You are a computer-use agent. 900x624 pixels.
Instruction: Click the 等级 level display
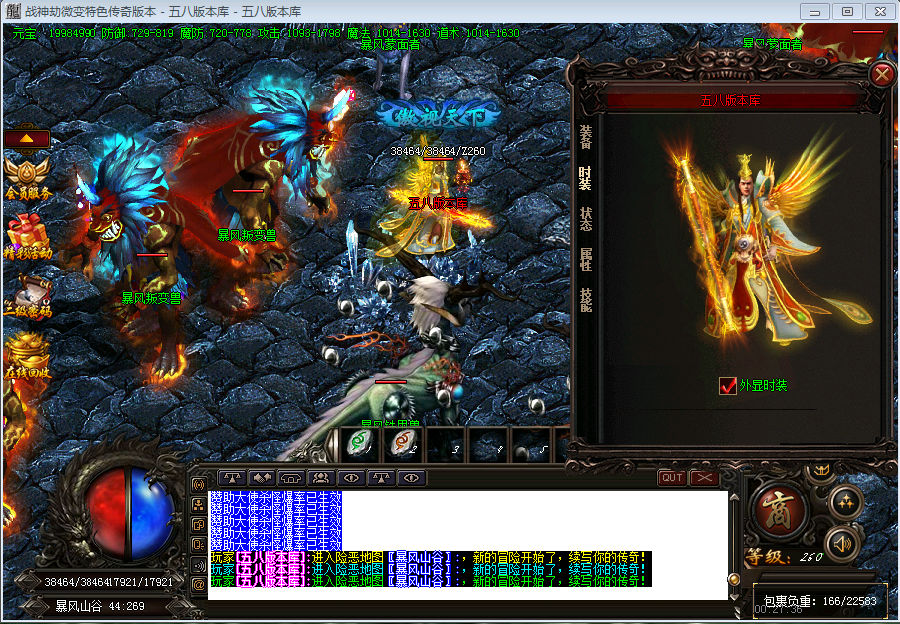click(x=784, y=556)
